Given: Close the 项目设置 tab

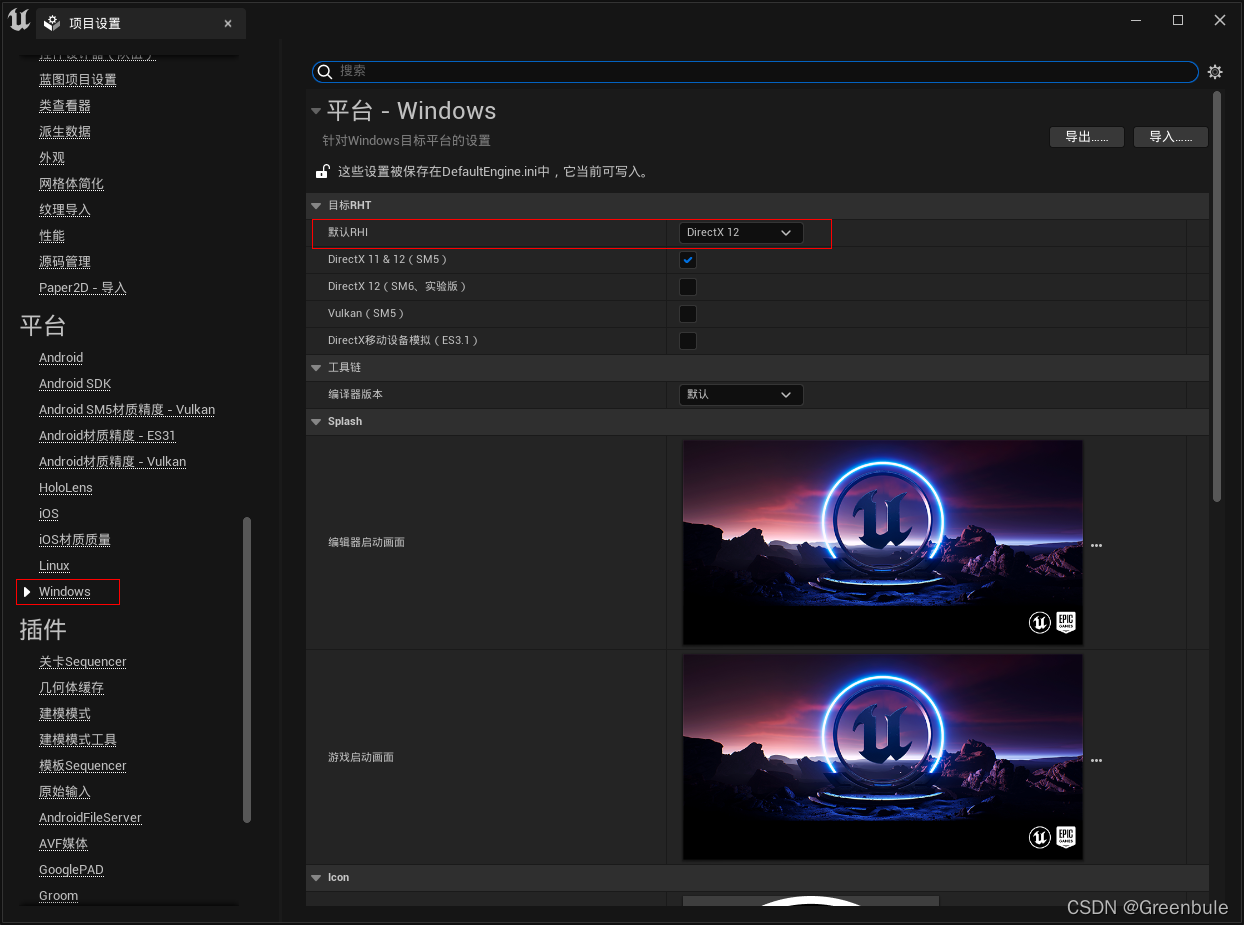Looking at the screenshot, I should tap(228, 23).
